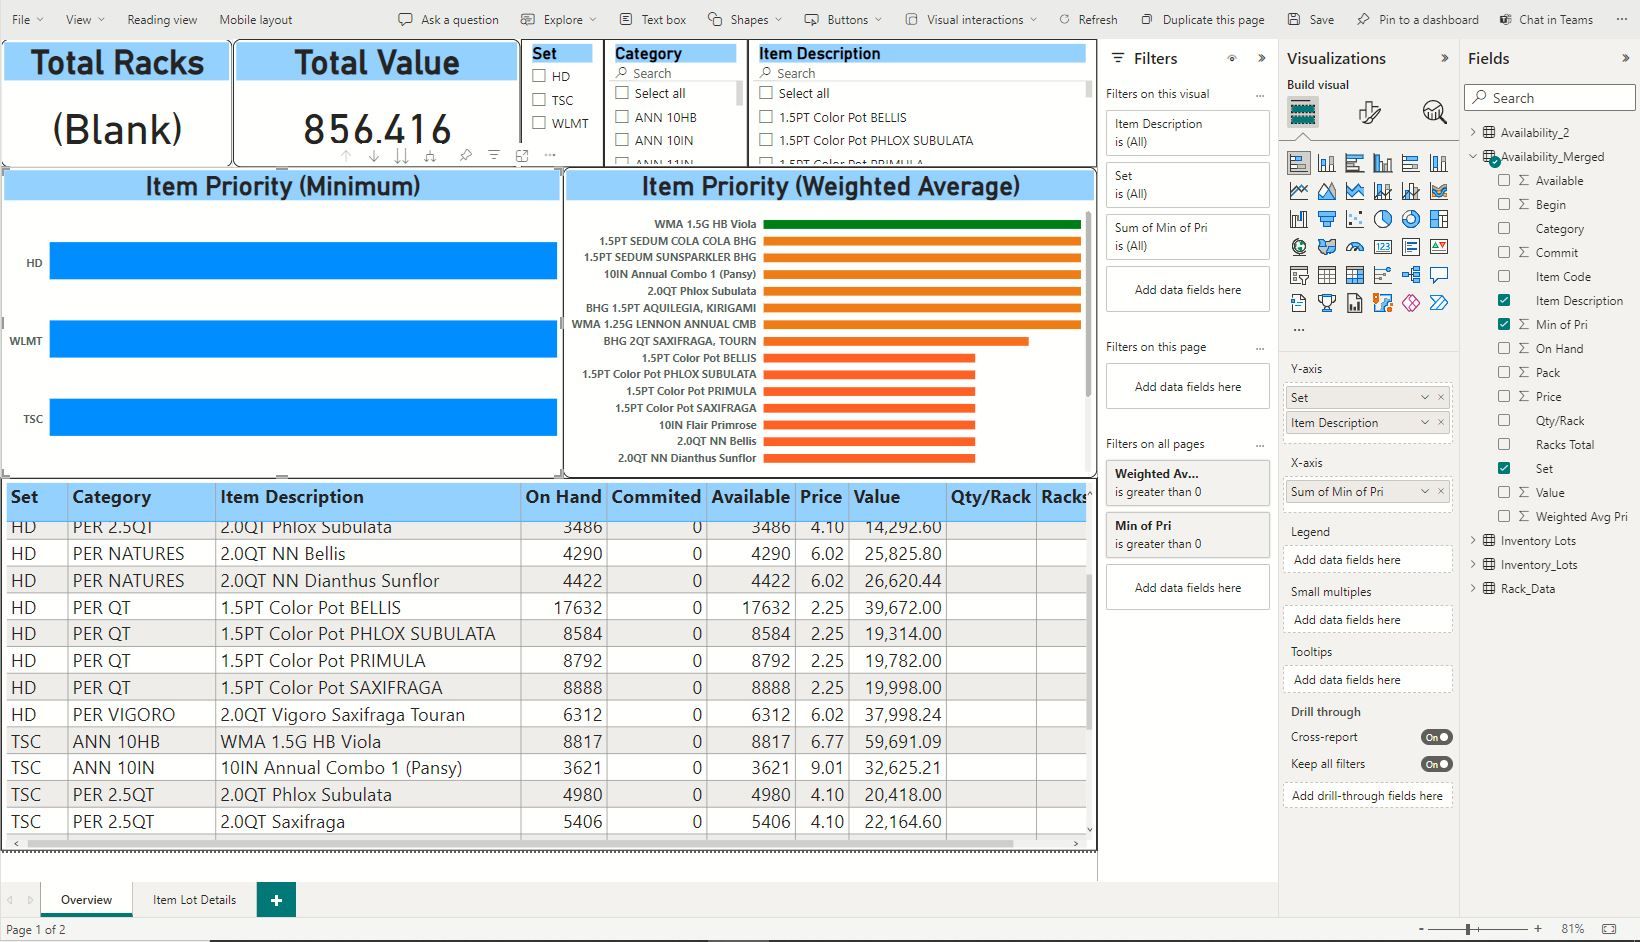Click the expand-all-down-one-level fork icon
This screenshot has width=1640, height=942.
[430, 155]
